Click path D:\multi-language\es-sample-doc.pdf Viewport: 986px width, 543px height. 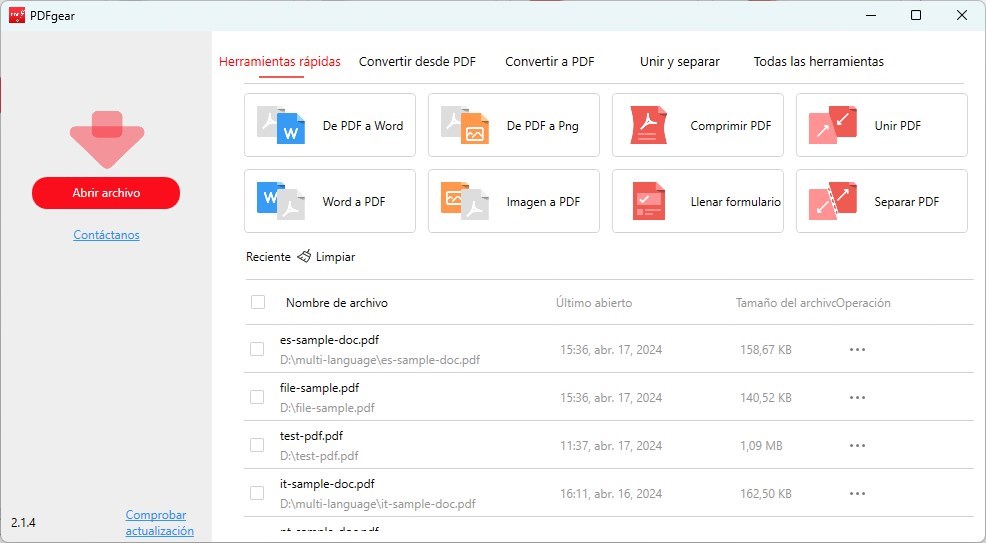tap(380, 360)
